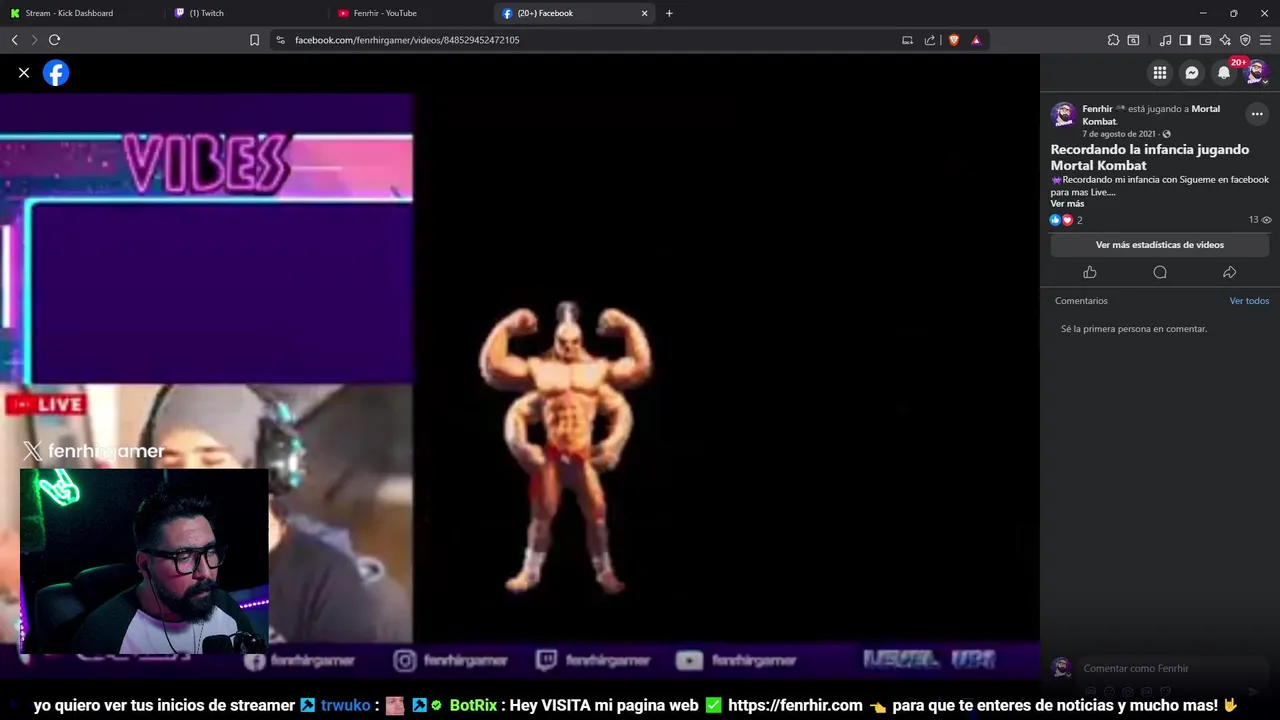Open Brave Rewards triangle icon
Screen dimensions: 1280x720
click(976, 40)
